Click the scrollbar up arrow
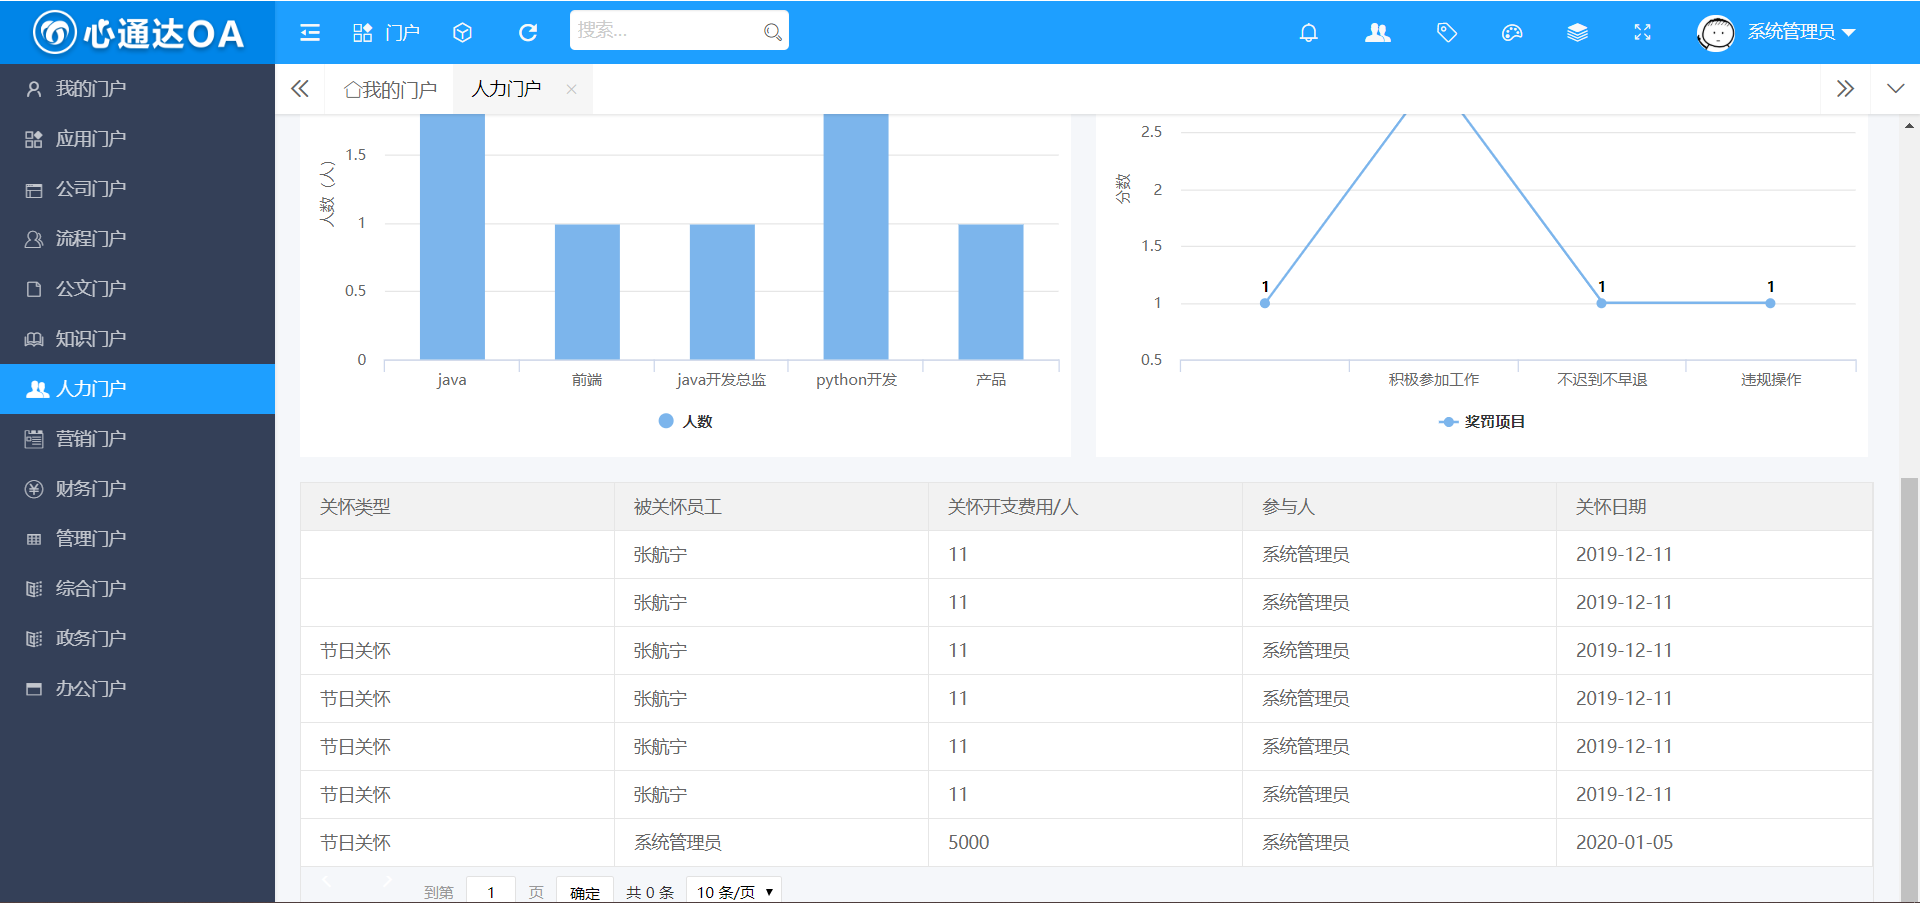 pyautogui.click(x=1909, y=125)
